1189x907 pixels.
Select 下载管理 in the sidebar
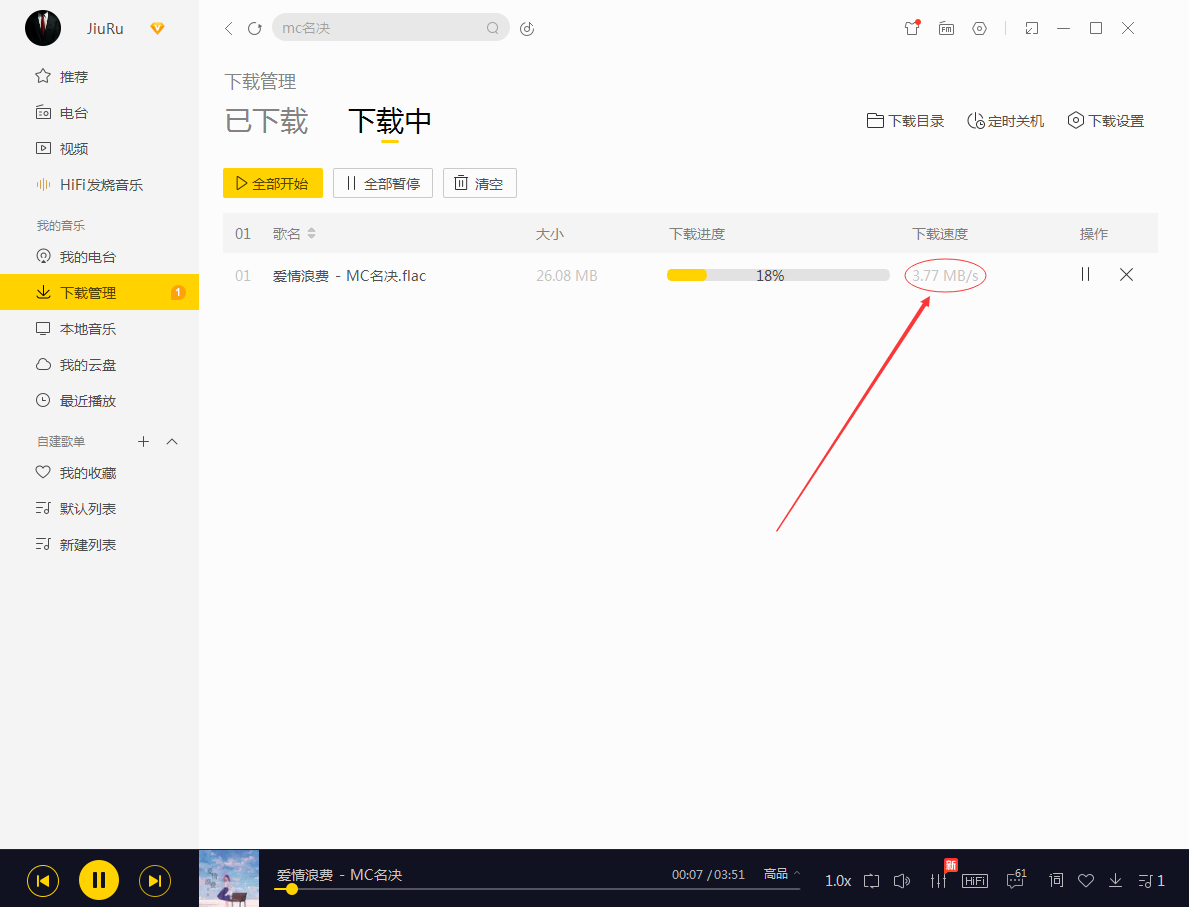(x=99, y=293)
